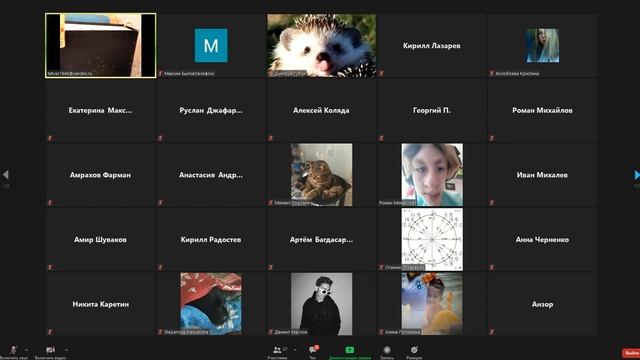Leave the meeting with the red Выйти button

coord(631,353)
